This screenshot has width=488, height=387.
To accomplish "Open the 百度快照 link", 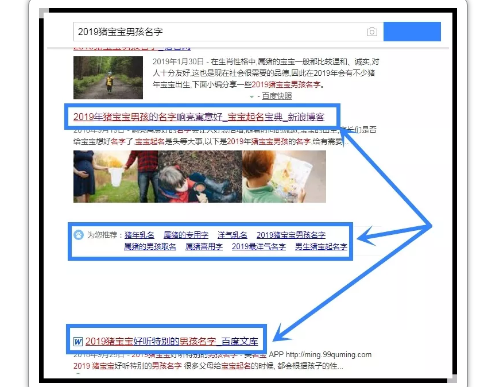I will pos(277,96).
